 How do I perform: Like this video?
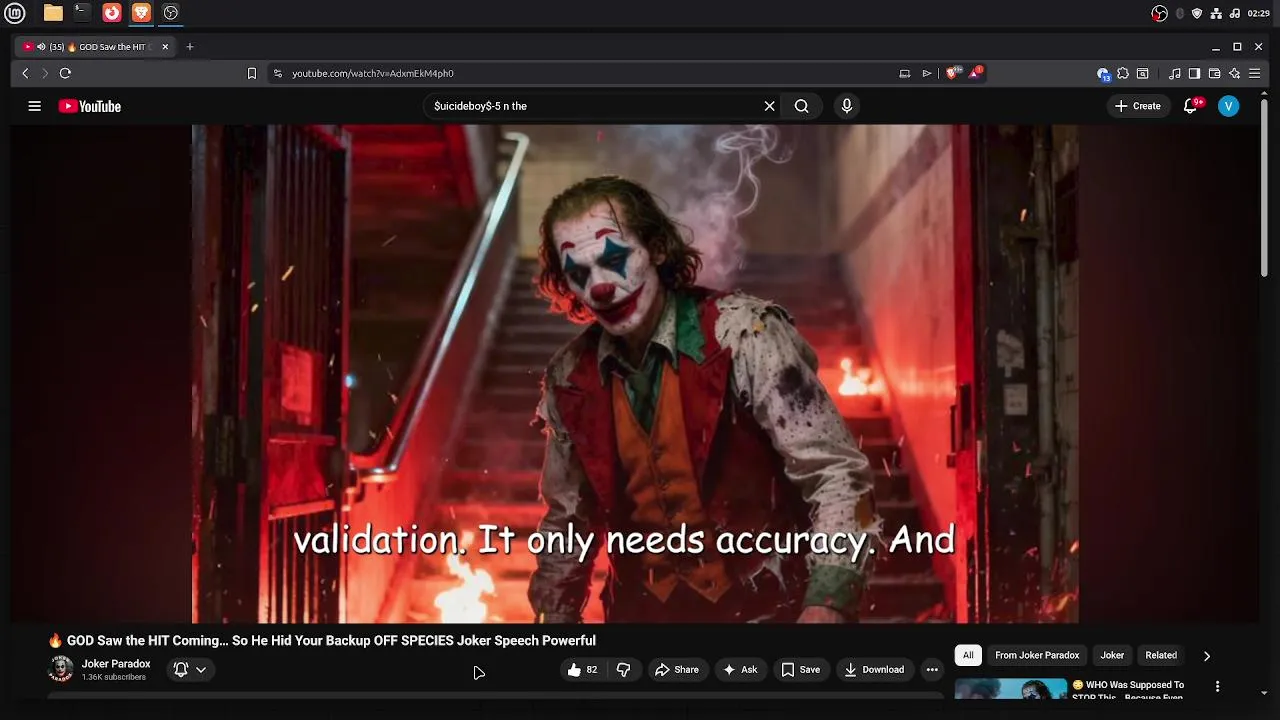coord(582,670)
